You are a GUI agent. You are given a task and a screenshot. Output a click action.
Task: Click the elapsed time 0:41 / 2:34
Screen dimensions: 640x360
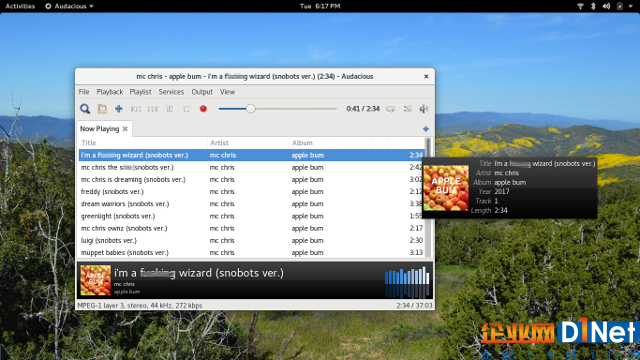point(363,109)
